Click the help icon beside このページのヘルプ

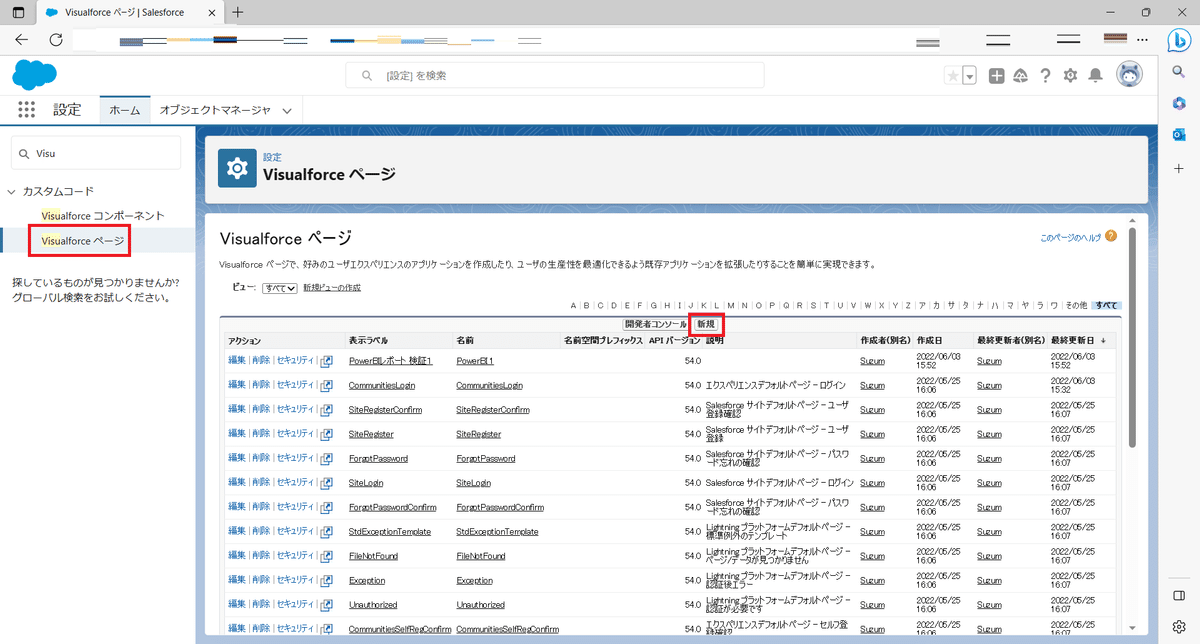click(x=1109, y=237)
